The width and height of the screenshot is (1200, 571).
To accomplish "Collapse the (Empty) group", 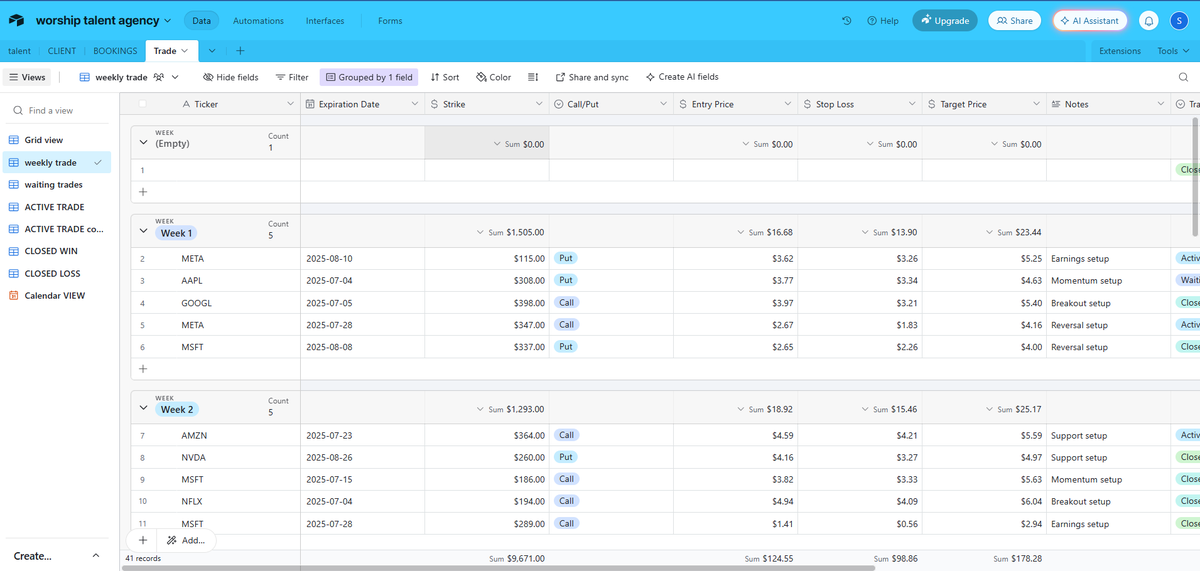I will pos(143,143).
